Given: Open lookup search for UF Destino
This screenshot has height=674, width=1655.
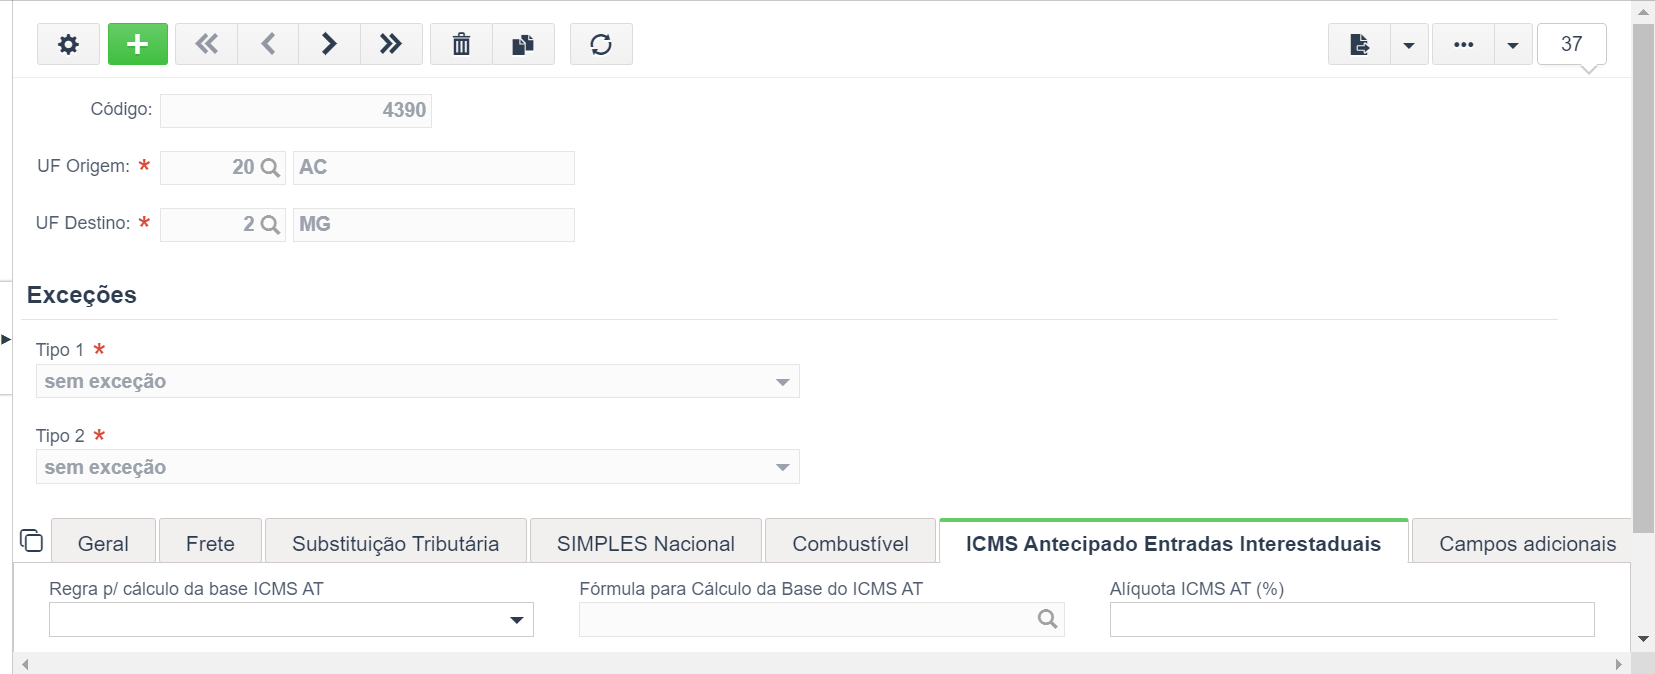Looking at the screenshot, I should pos(270,225).
